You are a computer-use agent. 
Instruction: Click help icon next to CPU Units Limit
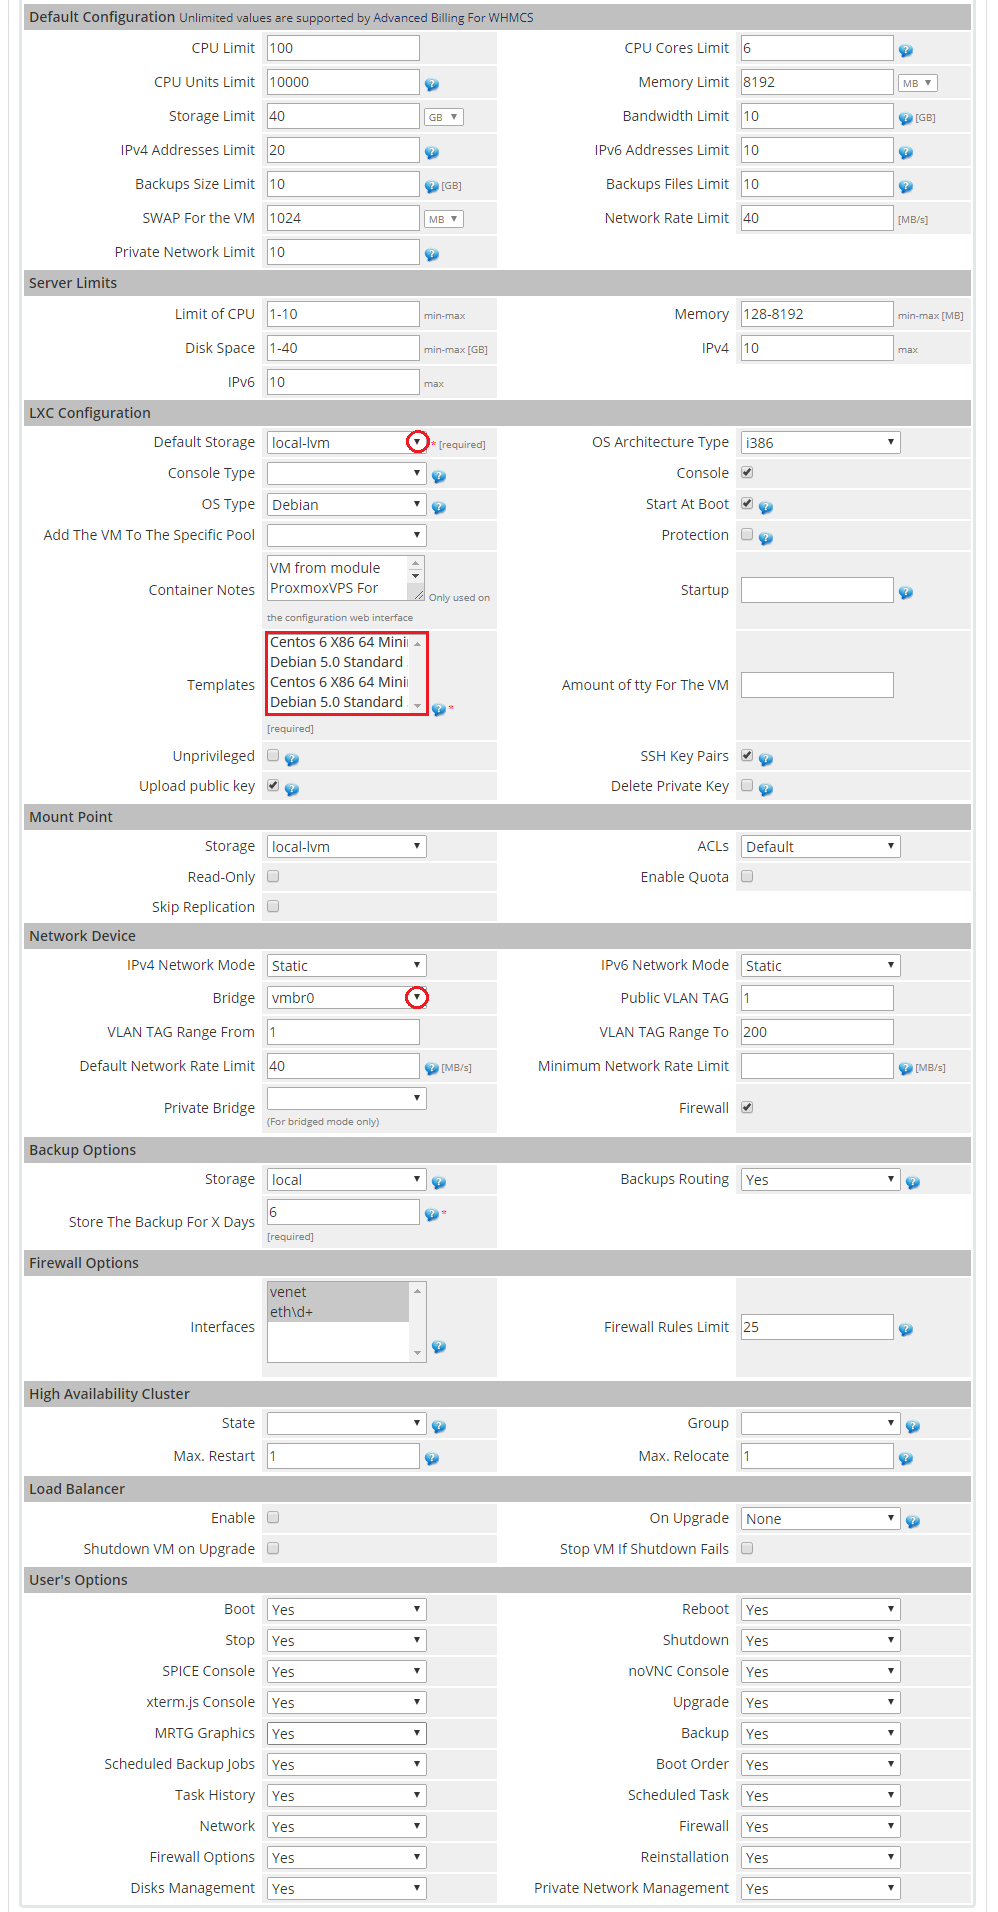tap(431, 84)
